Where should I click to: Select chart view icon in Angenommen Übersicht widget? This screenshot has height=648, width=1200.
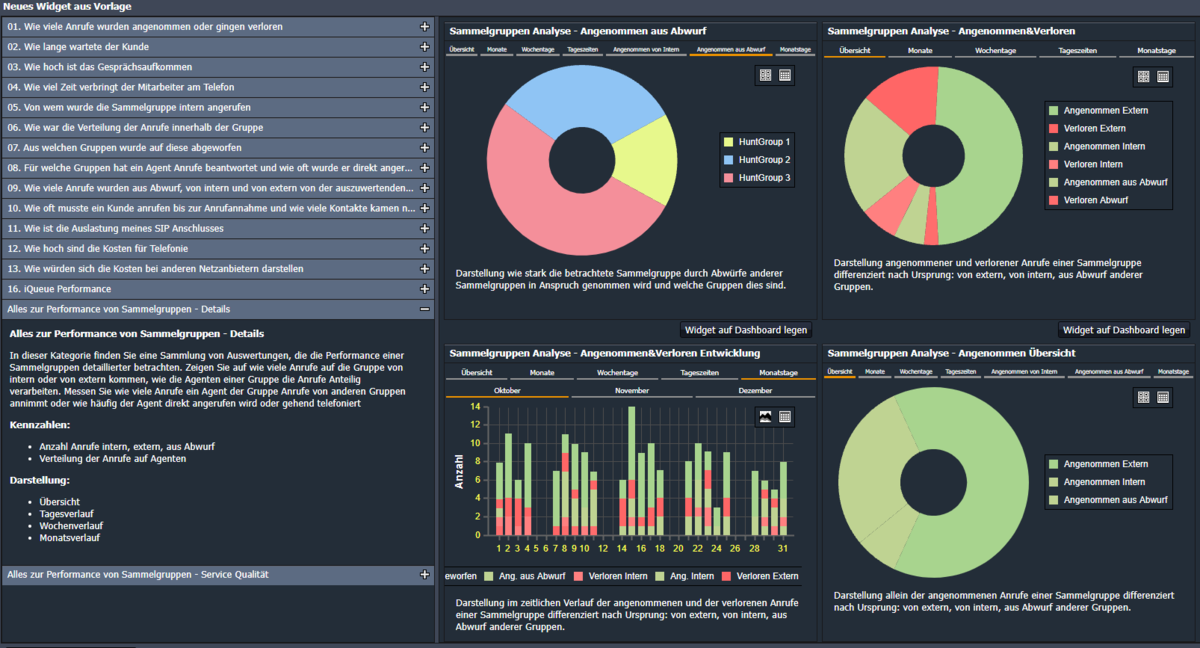[1144, 397]
